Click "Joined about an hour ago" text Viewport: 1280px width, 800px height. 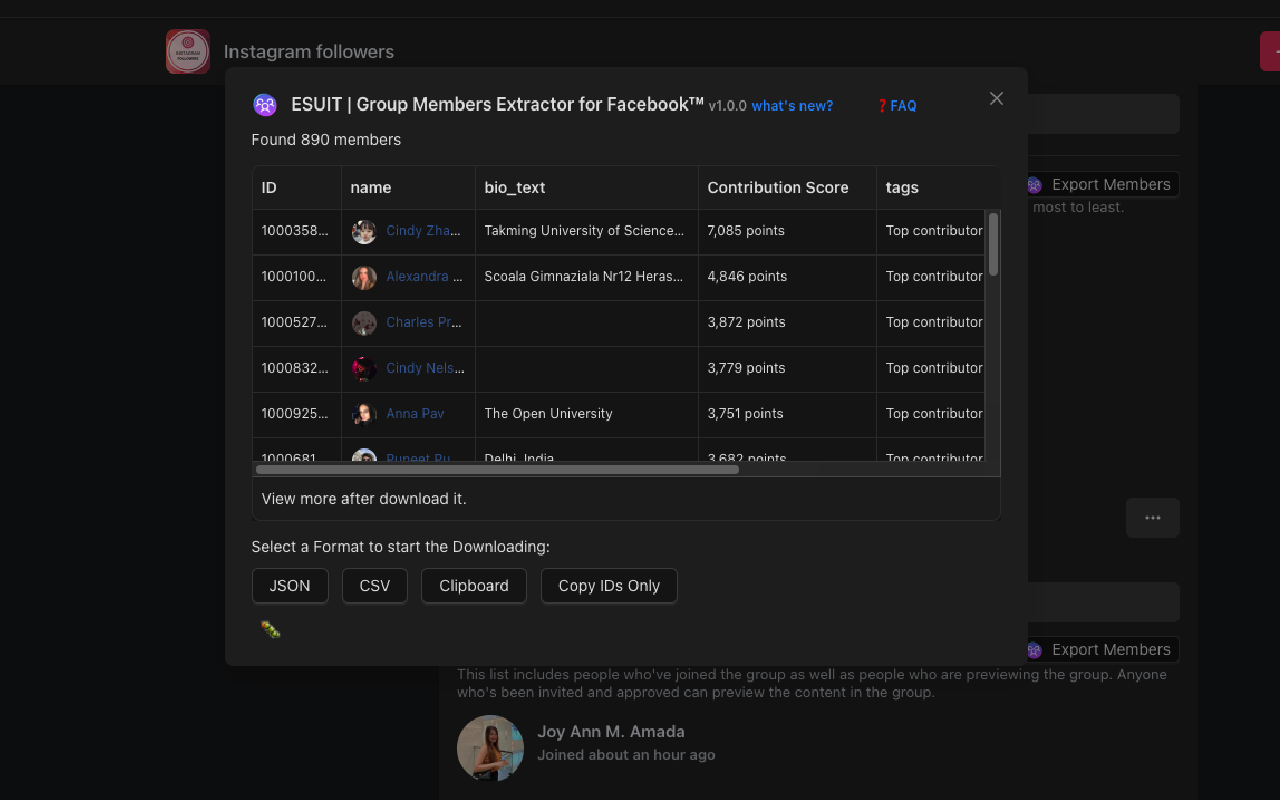point(626,755)
